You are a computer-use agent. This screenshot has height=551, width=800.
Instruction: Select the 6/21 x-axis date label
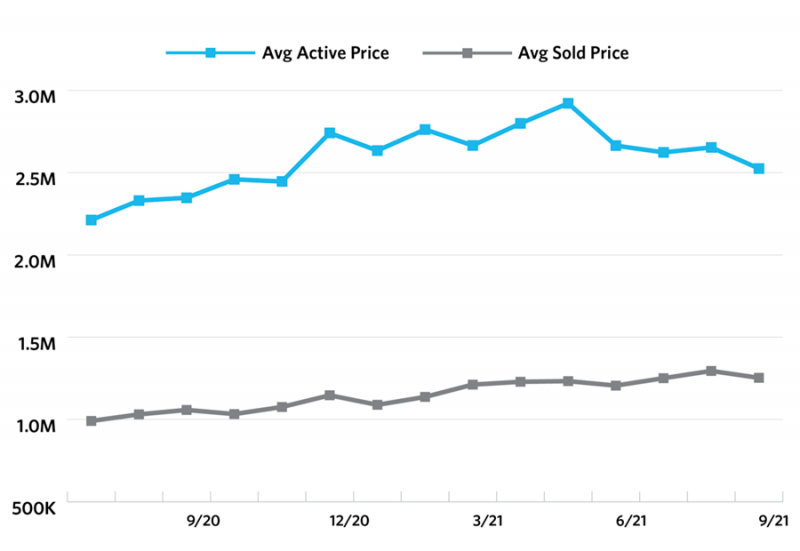(x=635, y=521)
